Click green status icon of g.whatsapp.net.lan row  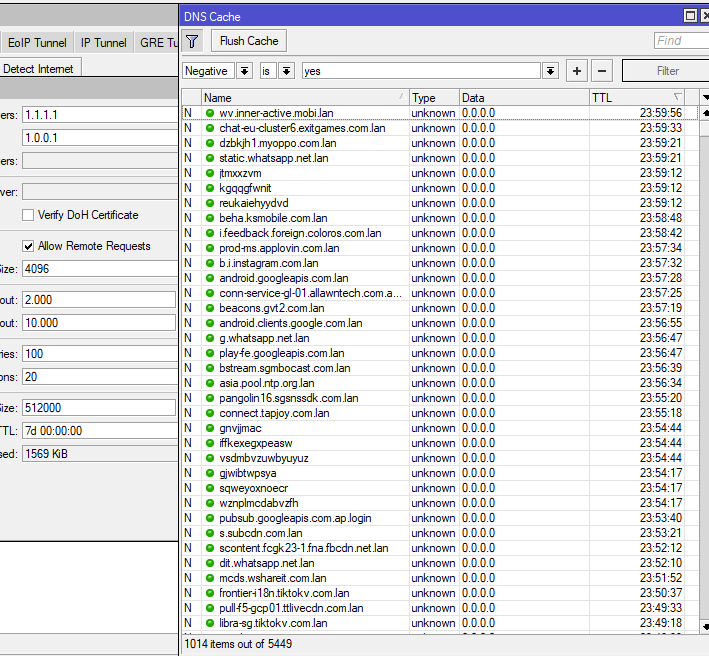[210, 338]
